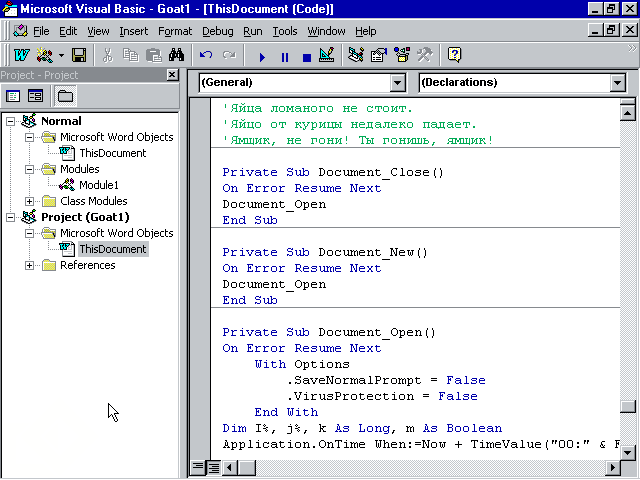Toggle Folders view in Project panel

[x=65, y=96]
